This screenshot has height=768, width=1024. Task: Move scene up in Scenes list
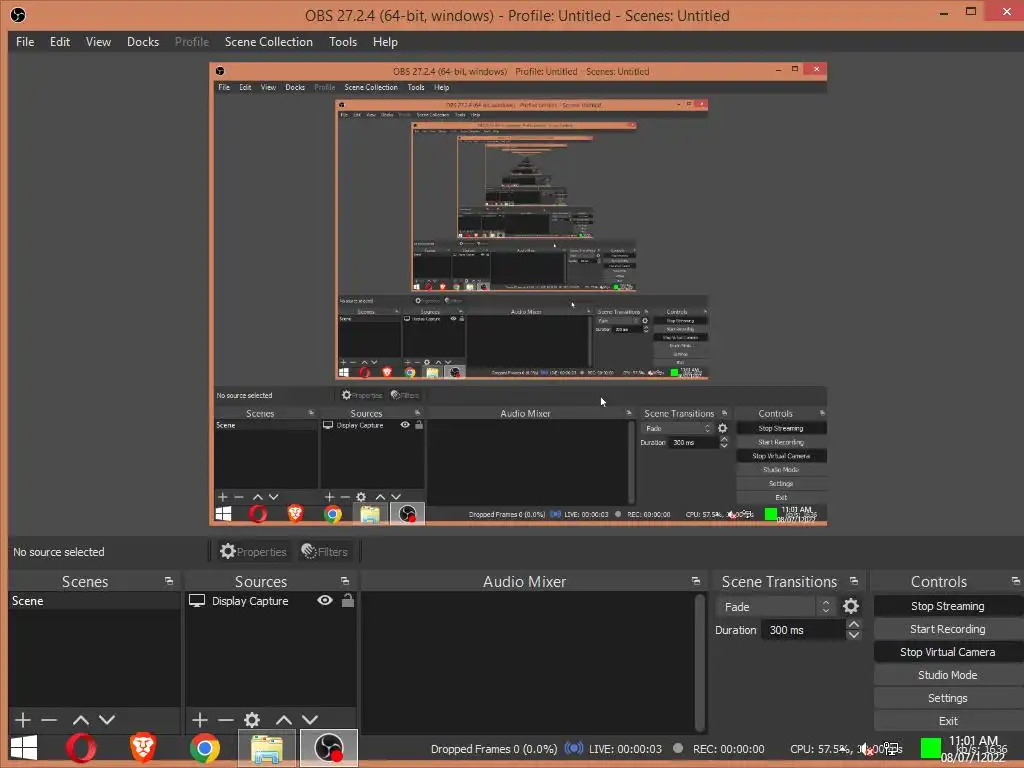[x=80, y=720]
